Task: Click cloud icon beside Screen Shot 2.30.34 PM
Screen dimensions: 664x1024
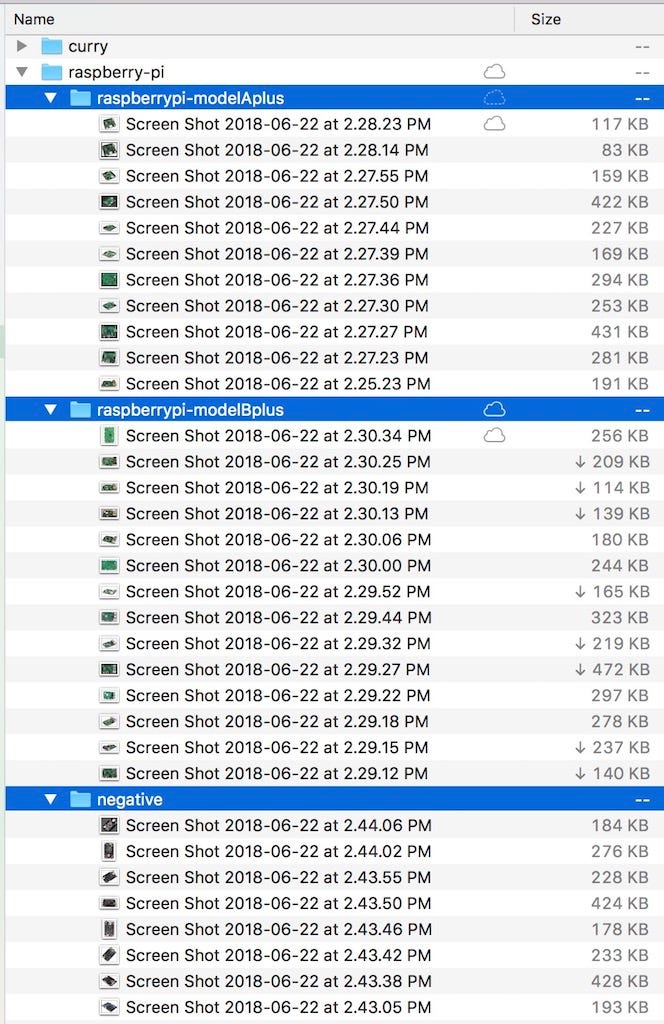Action: [x=494, y=435]
